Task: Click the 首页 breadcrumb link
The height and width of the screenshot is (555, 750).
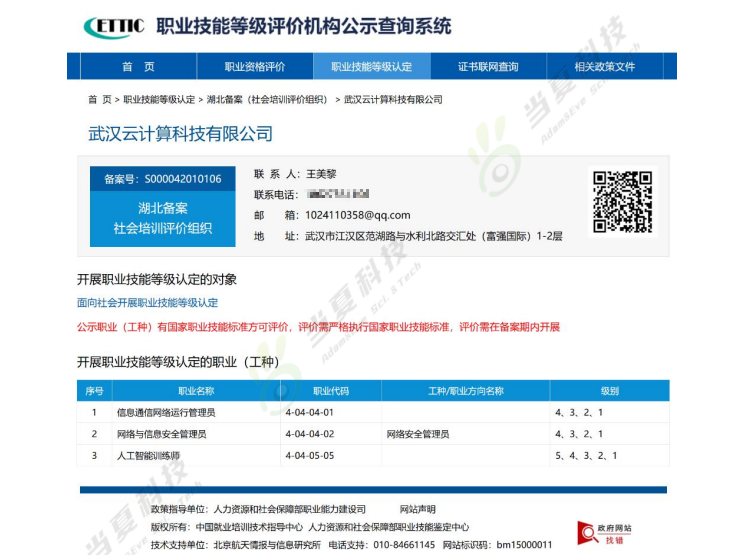Action: click(x=99, y=100)
